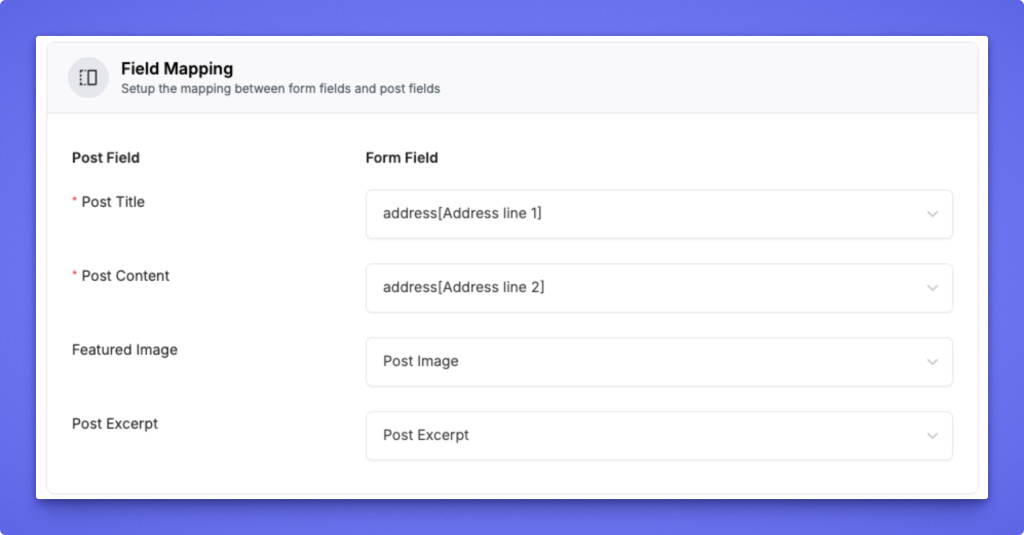Expand the Post Excerpt form field select value
1024x535 pixels.
659,436
